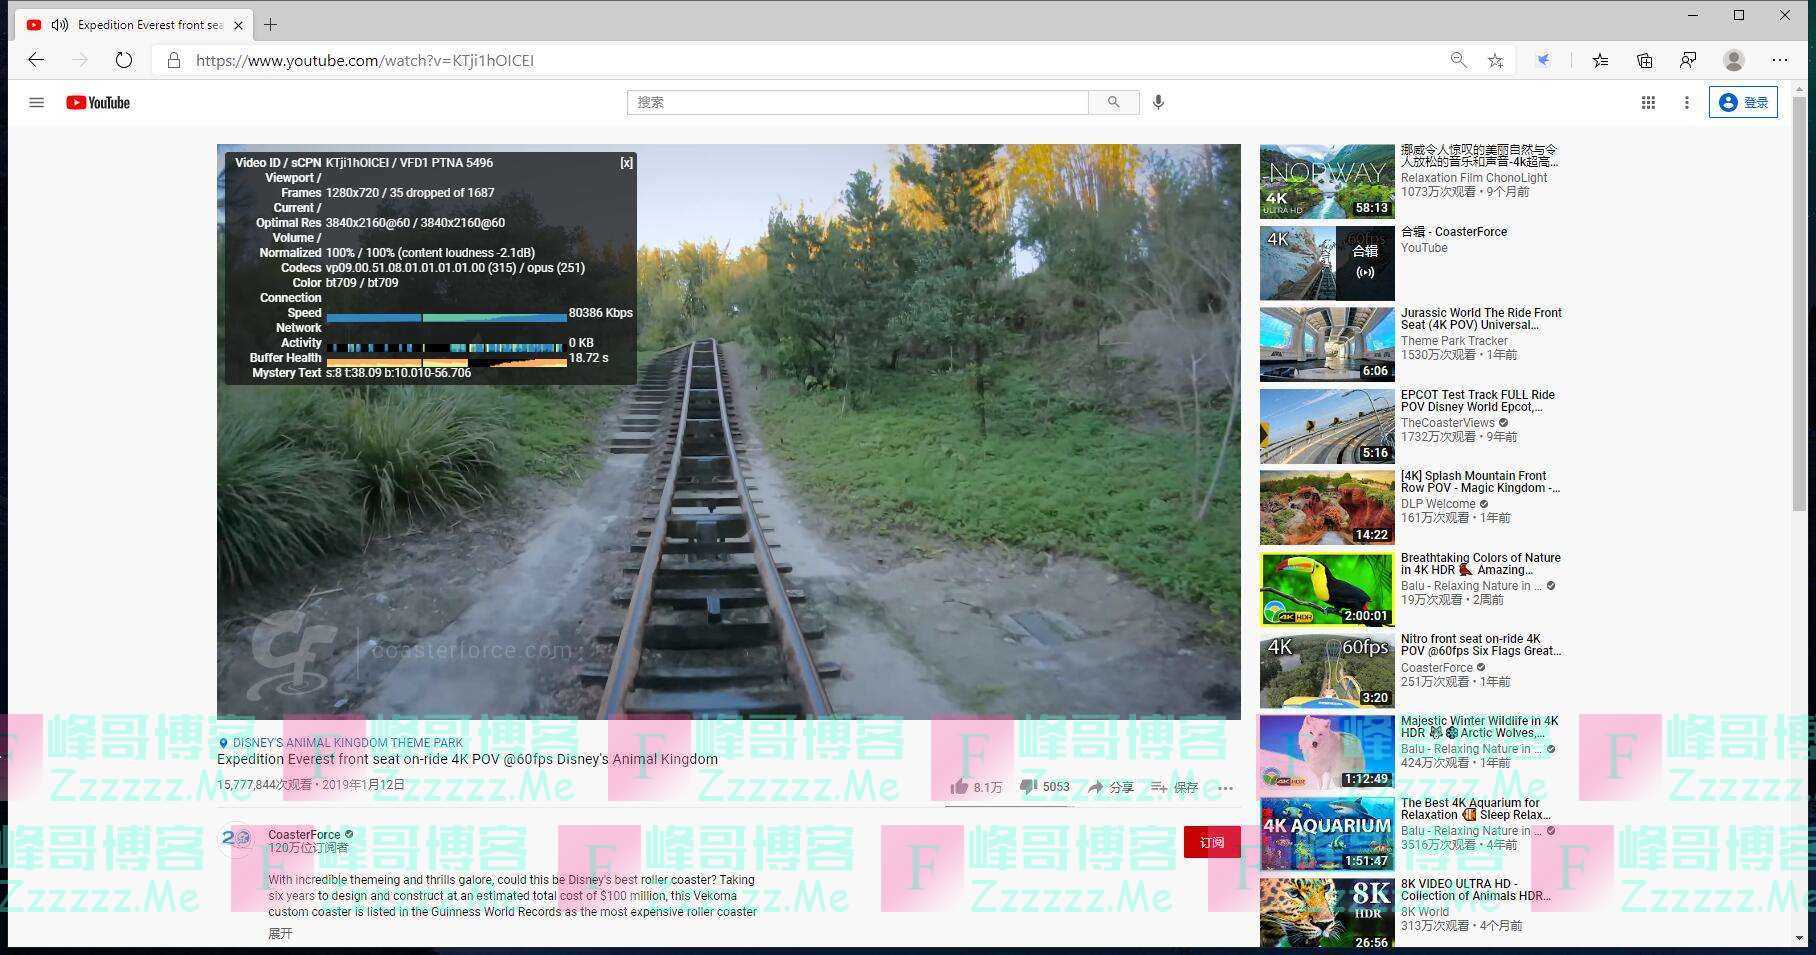Dislike the video with thumbs down
This screenshot has height=955, width=1816.
[1028, 787]
